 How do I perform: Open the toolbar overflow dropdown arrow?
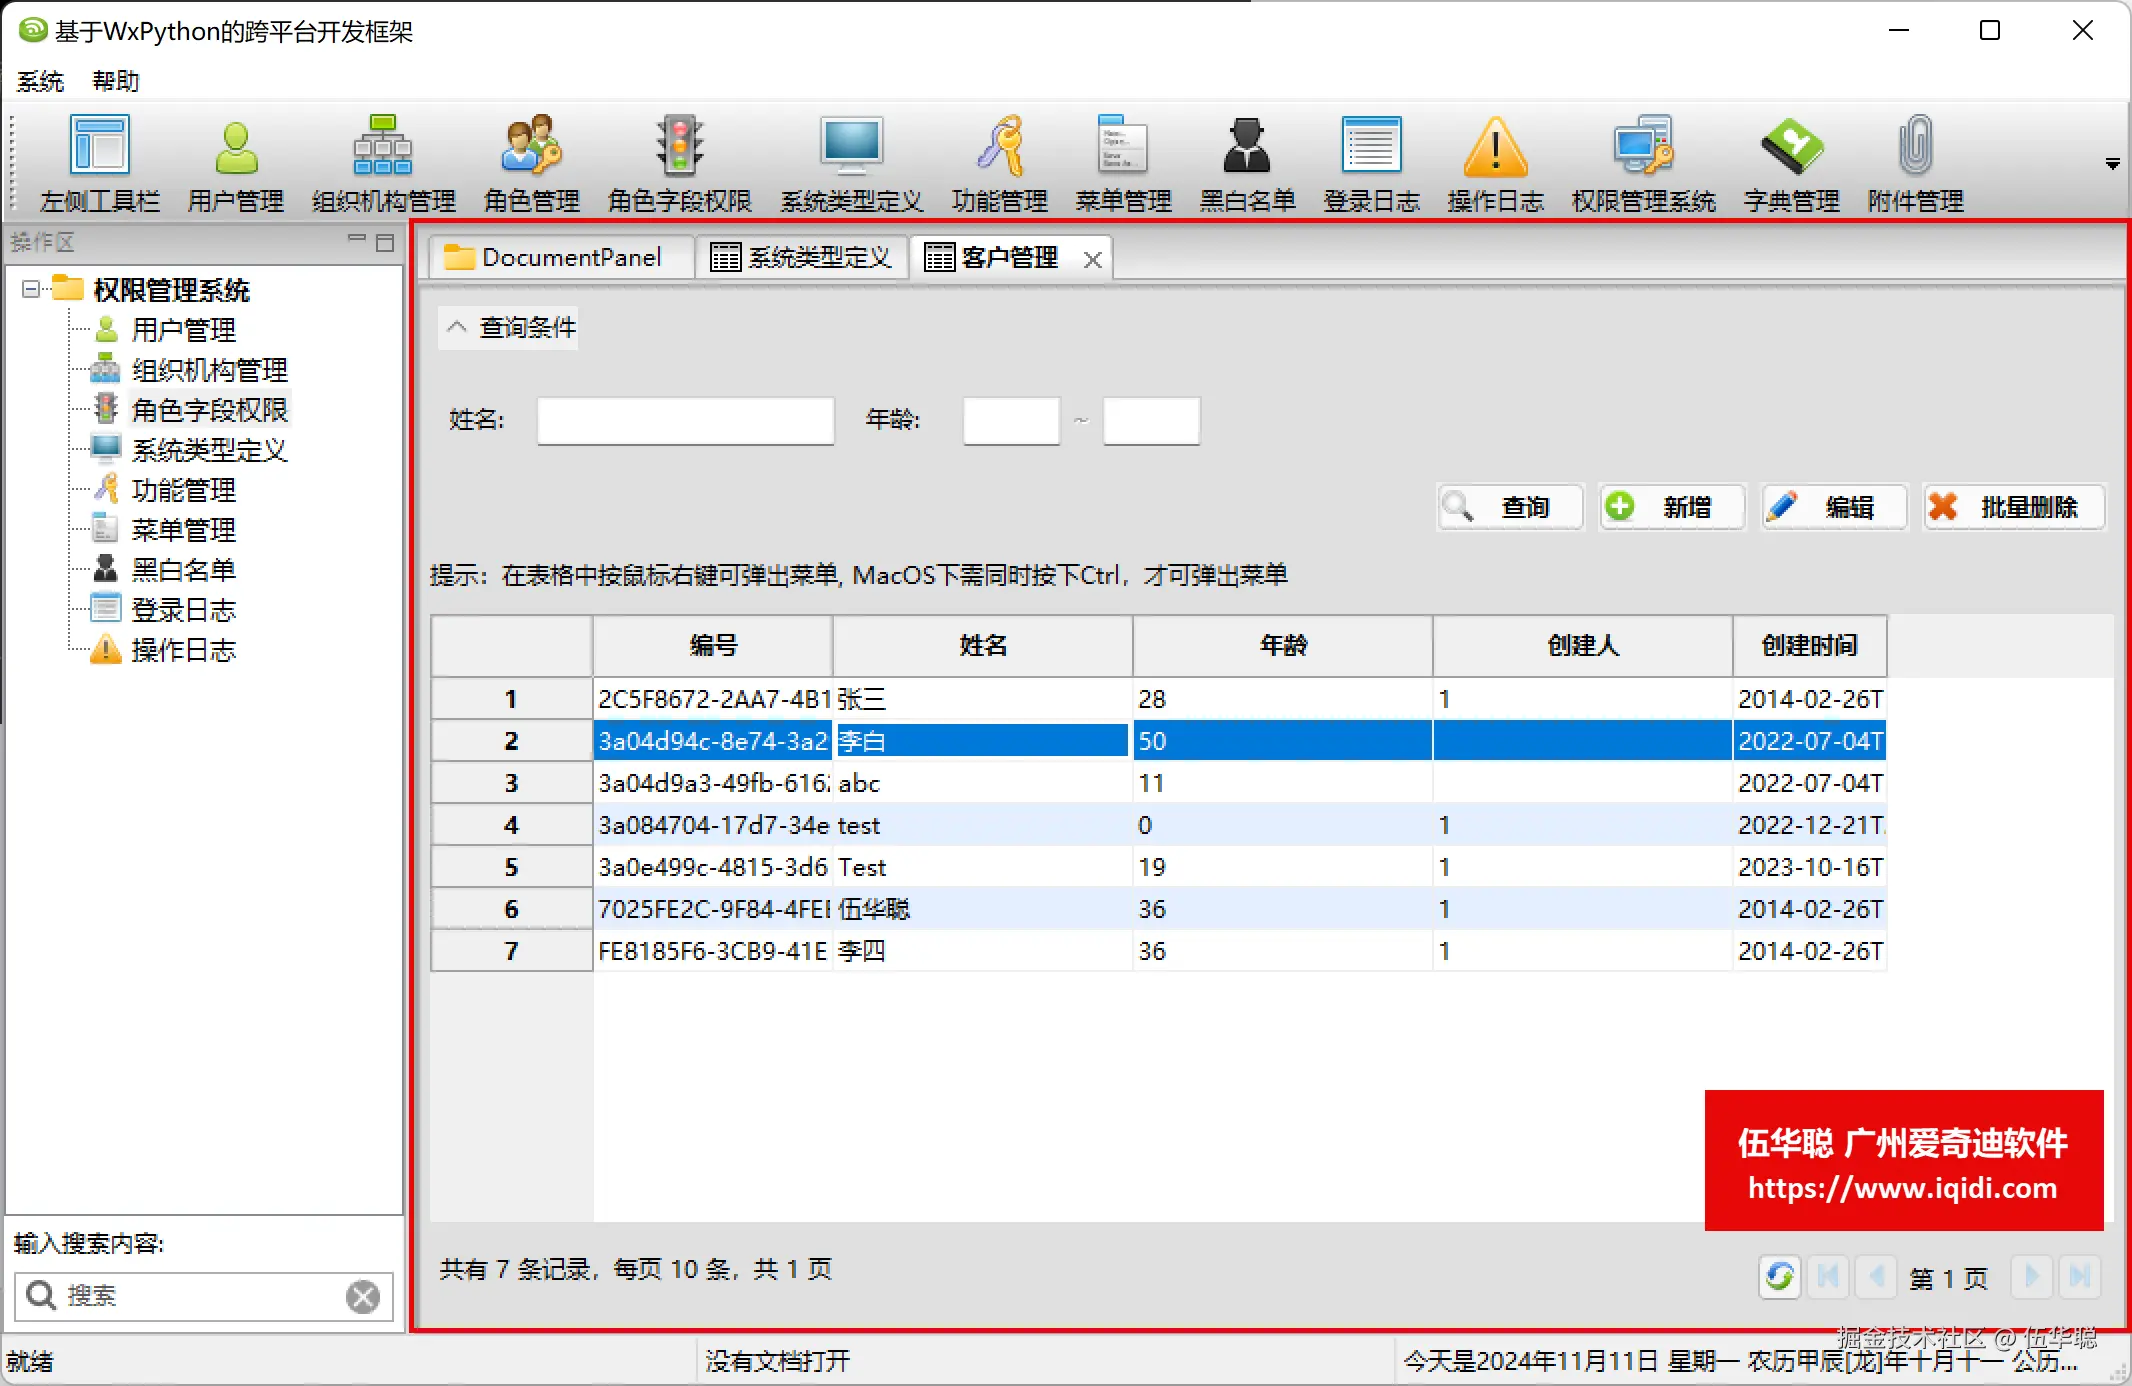[x=2112, y=164]
